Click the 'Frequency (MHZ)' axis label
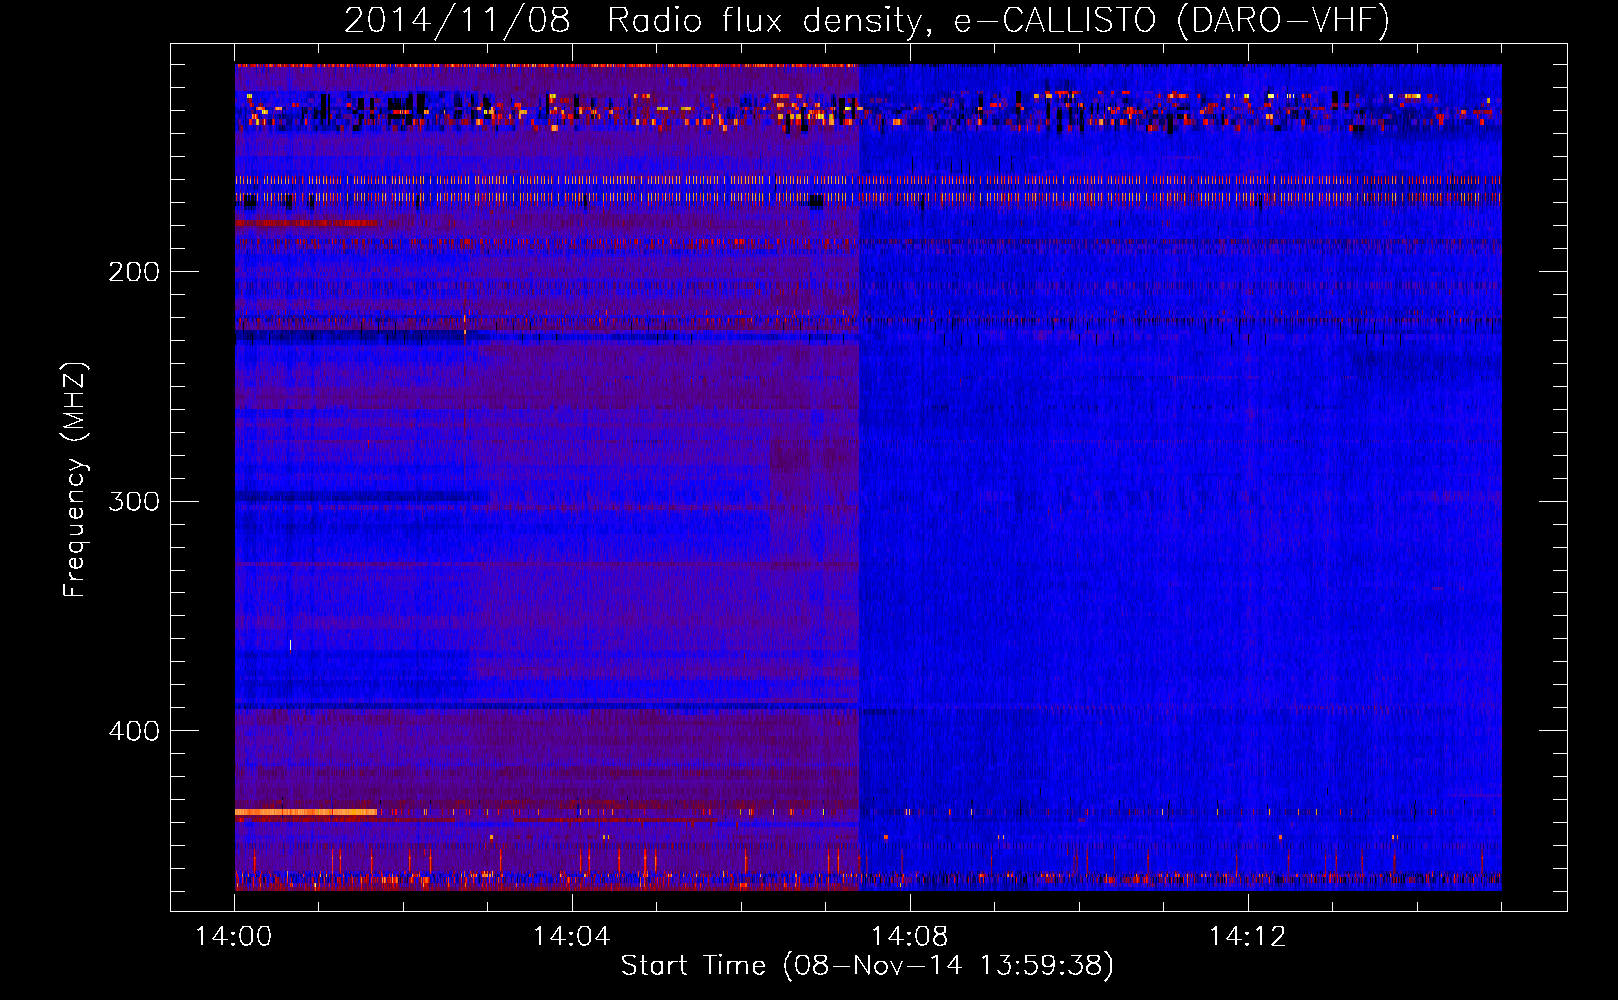1618x1000 pixels. 75,480
